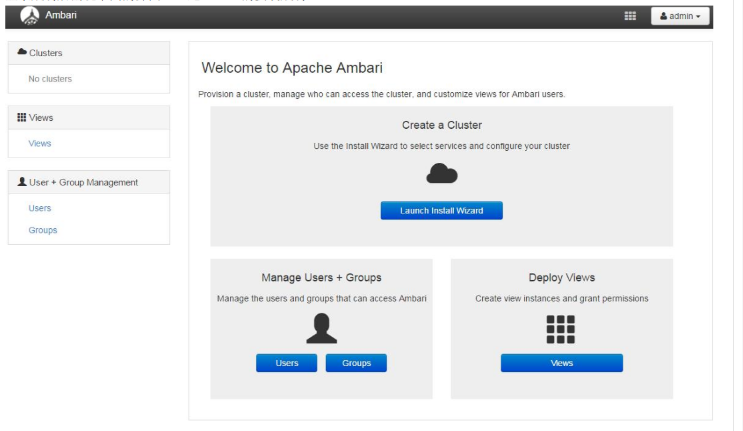Open the Users link in sidebar

[40, 209]
